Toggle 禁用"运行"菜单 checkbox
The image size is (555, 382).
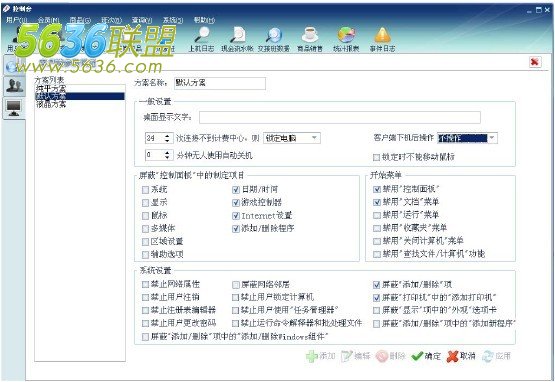click(x=377, y=215)
